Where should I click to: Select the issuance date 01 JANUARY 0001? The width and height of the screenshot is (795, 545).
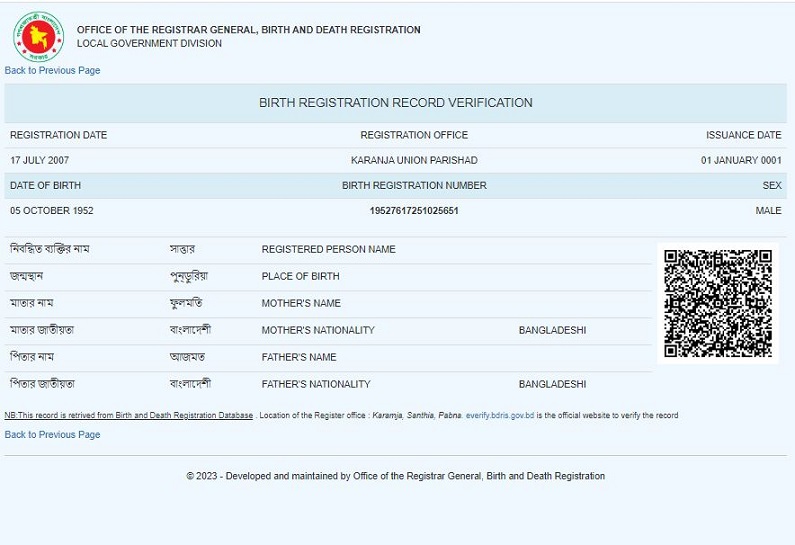click(741, 160)
